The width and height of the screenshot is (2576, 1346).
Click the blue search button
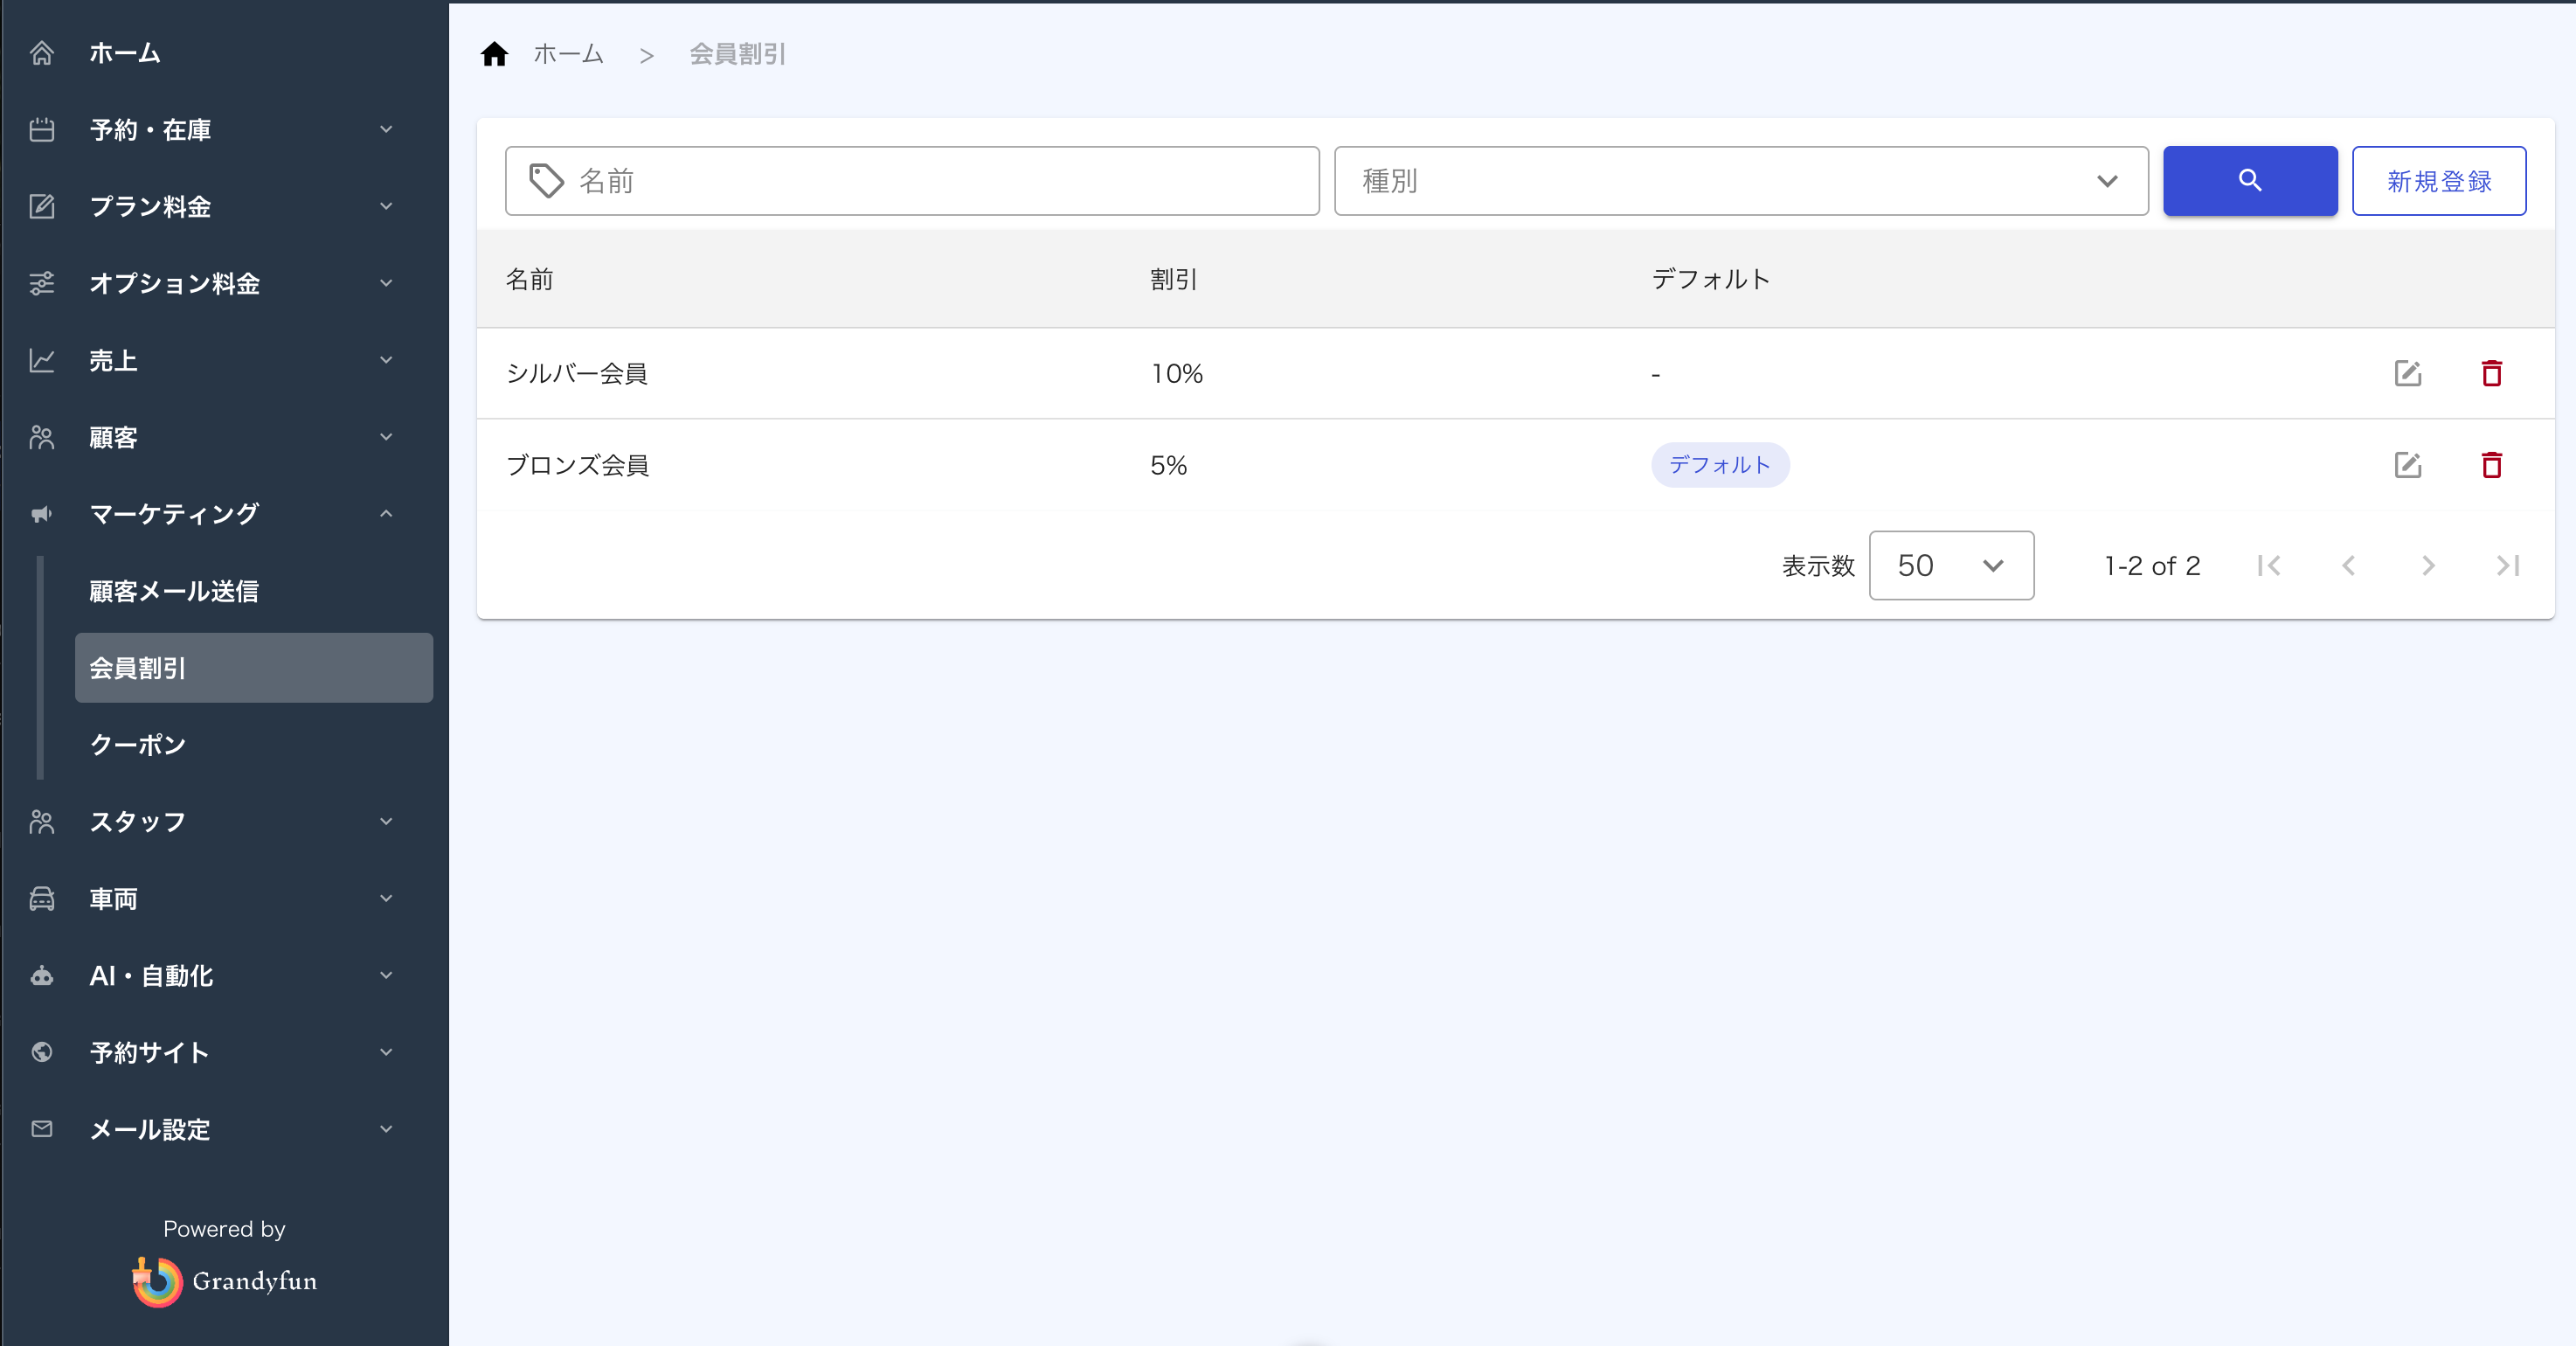(2250, 181)
